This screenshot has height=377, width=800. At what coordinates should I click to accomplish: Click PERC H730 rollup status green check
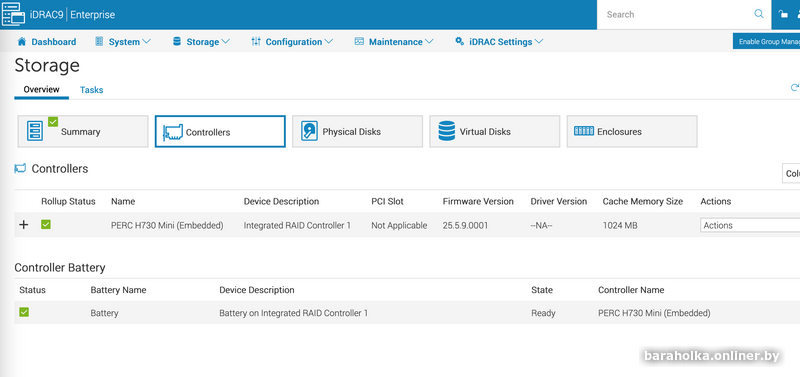46,224
